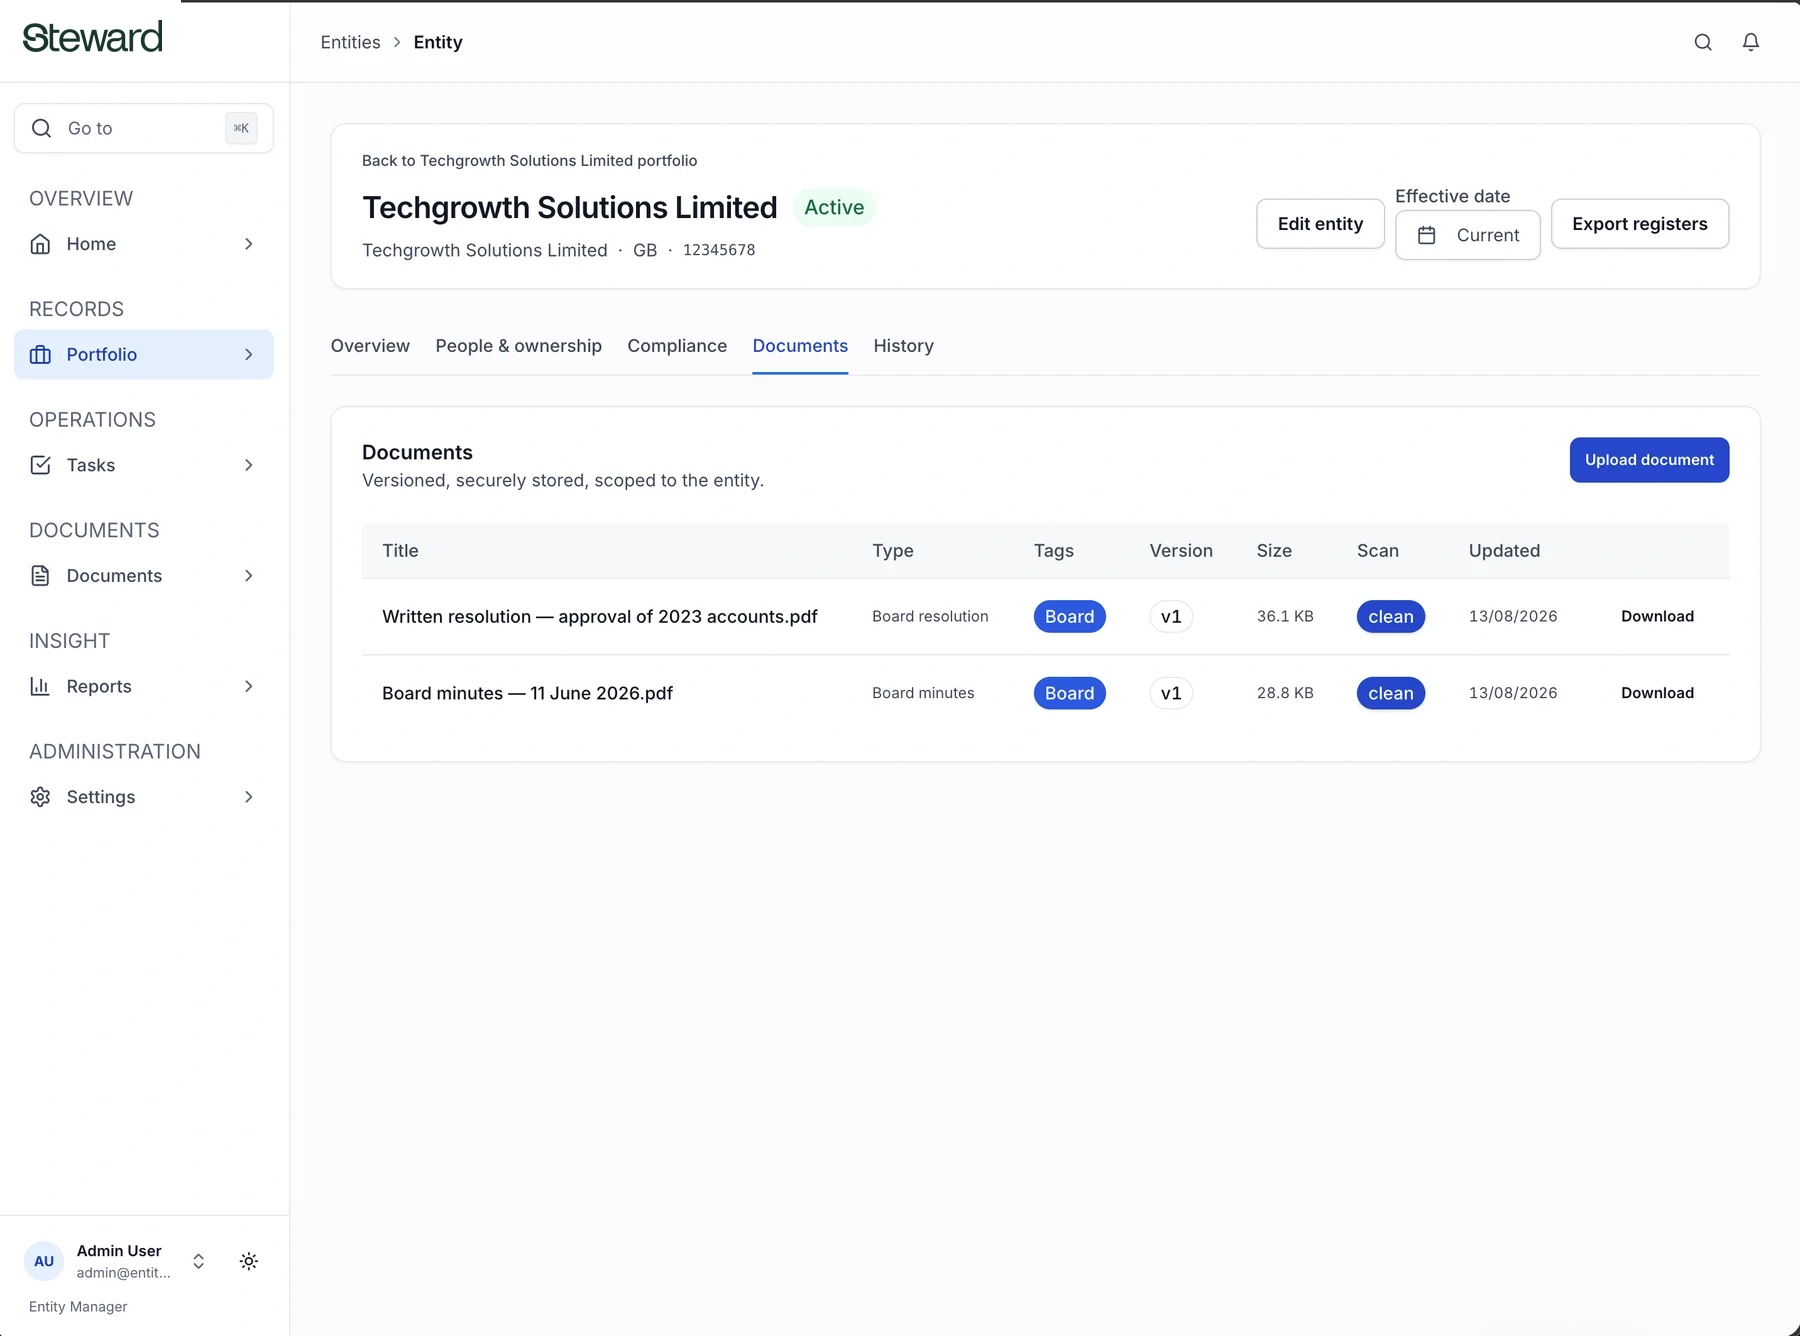Select the Documents tab
Screen dimensions: 1800x1336
point(800,346)
